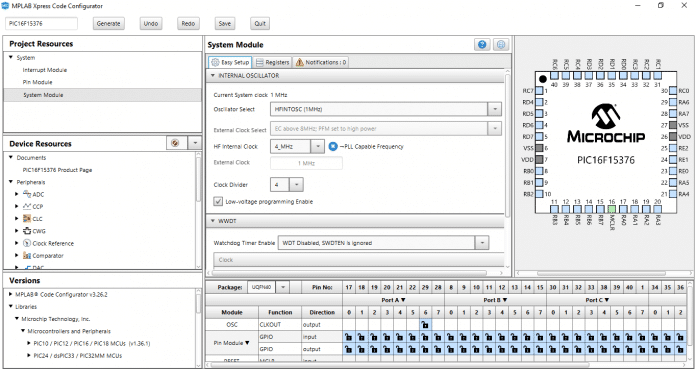Viewport: 696px width, 370px height.
Task: Open the Clock Divider dropdown
Action: coord(297,185)
